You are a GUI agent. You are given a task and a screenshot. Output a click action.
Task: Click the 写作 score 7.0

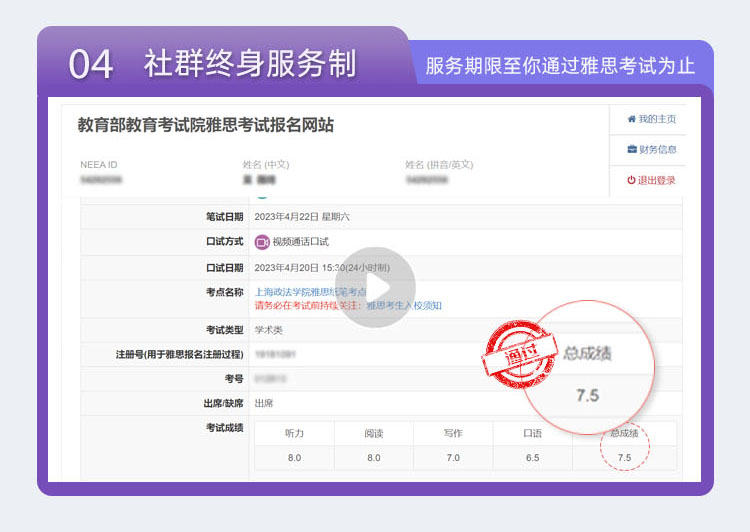(453, 458)
